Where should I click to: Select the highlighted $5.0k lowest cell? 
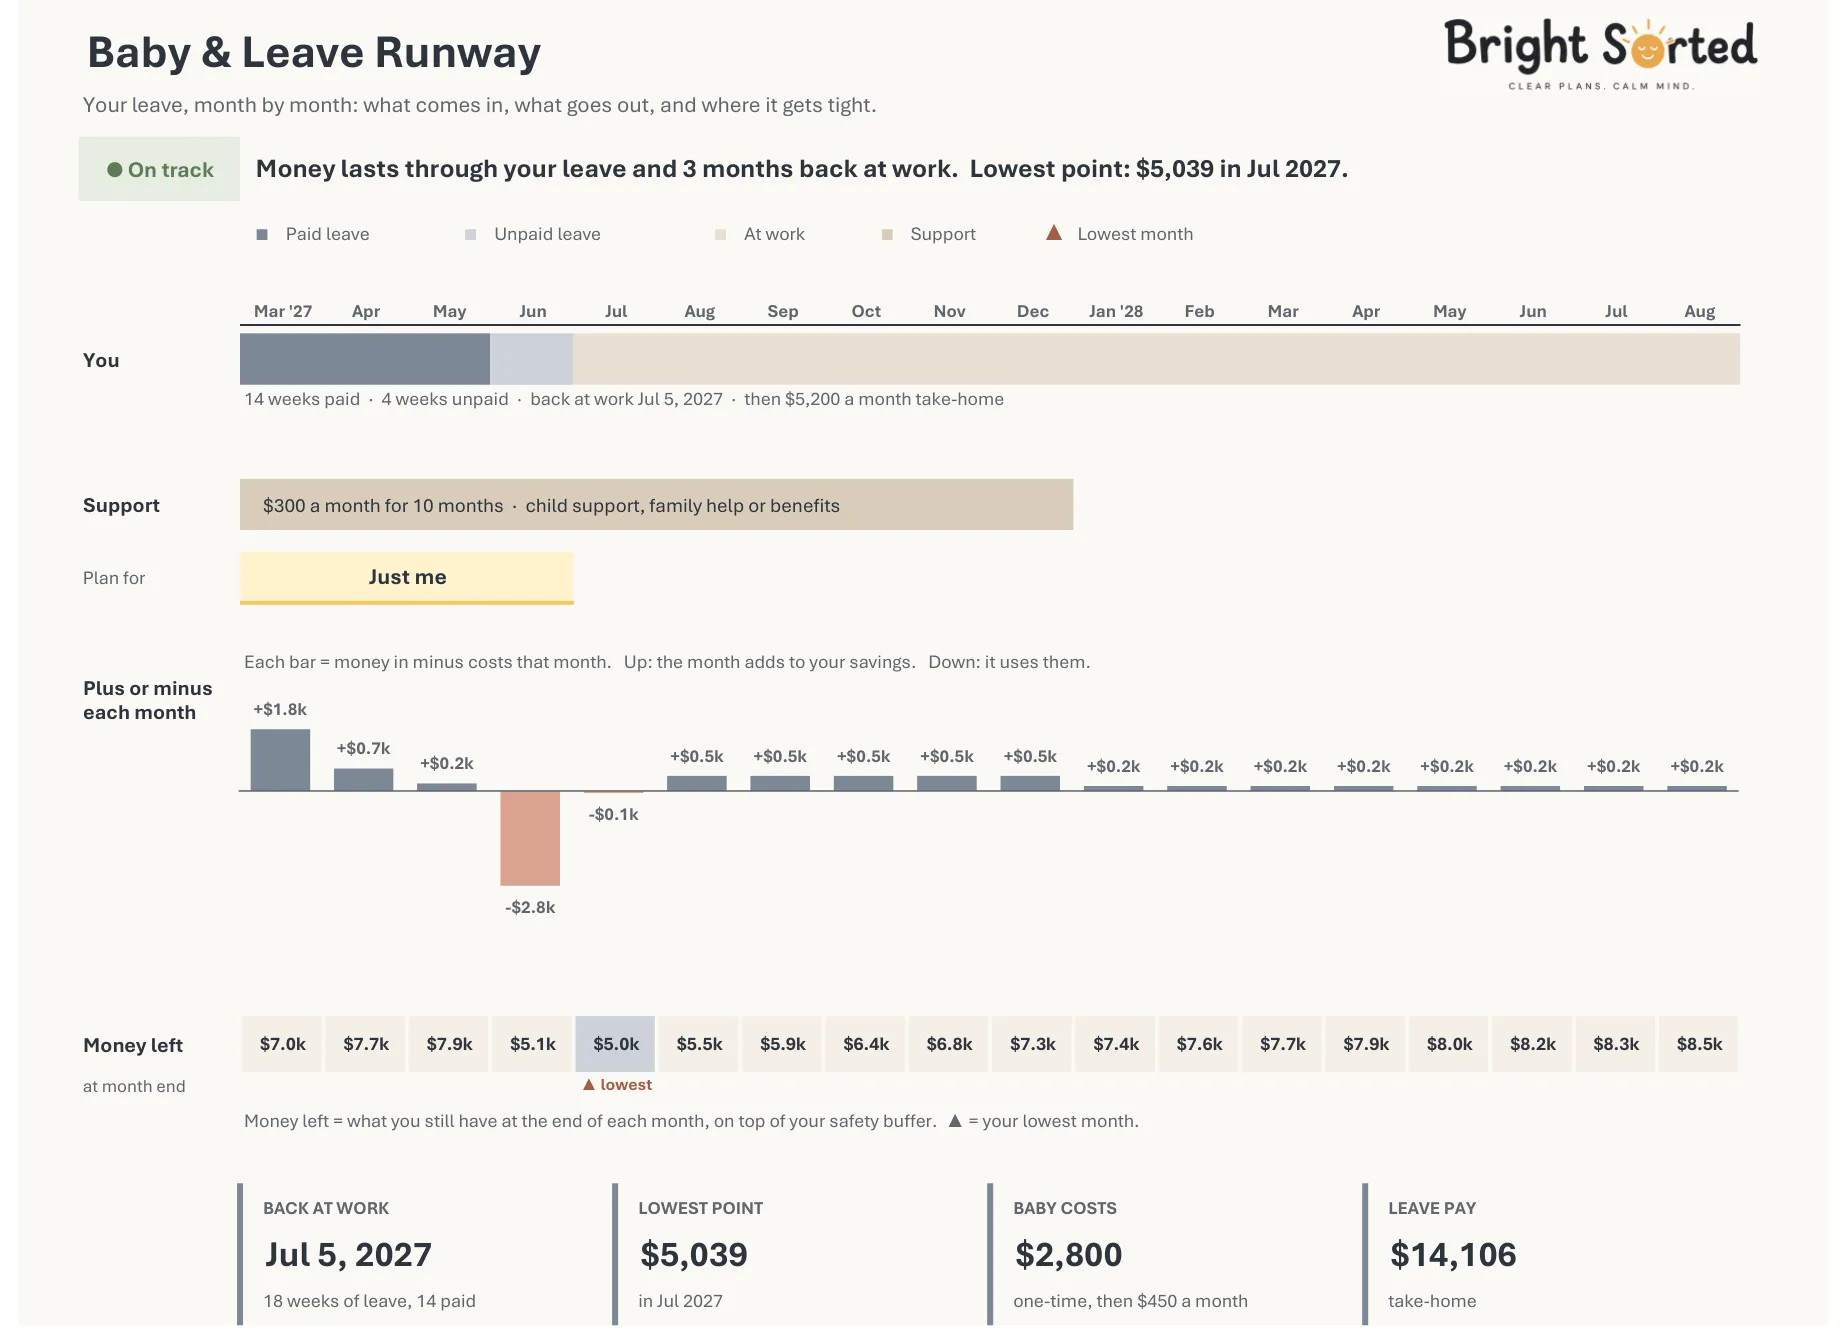615,1044
